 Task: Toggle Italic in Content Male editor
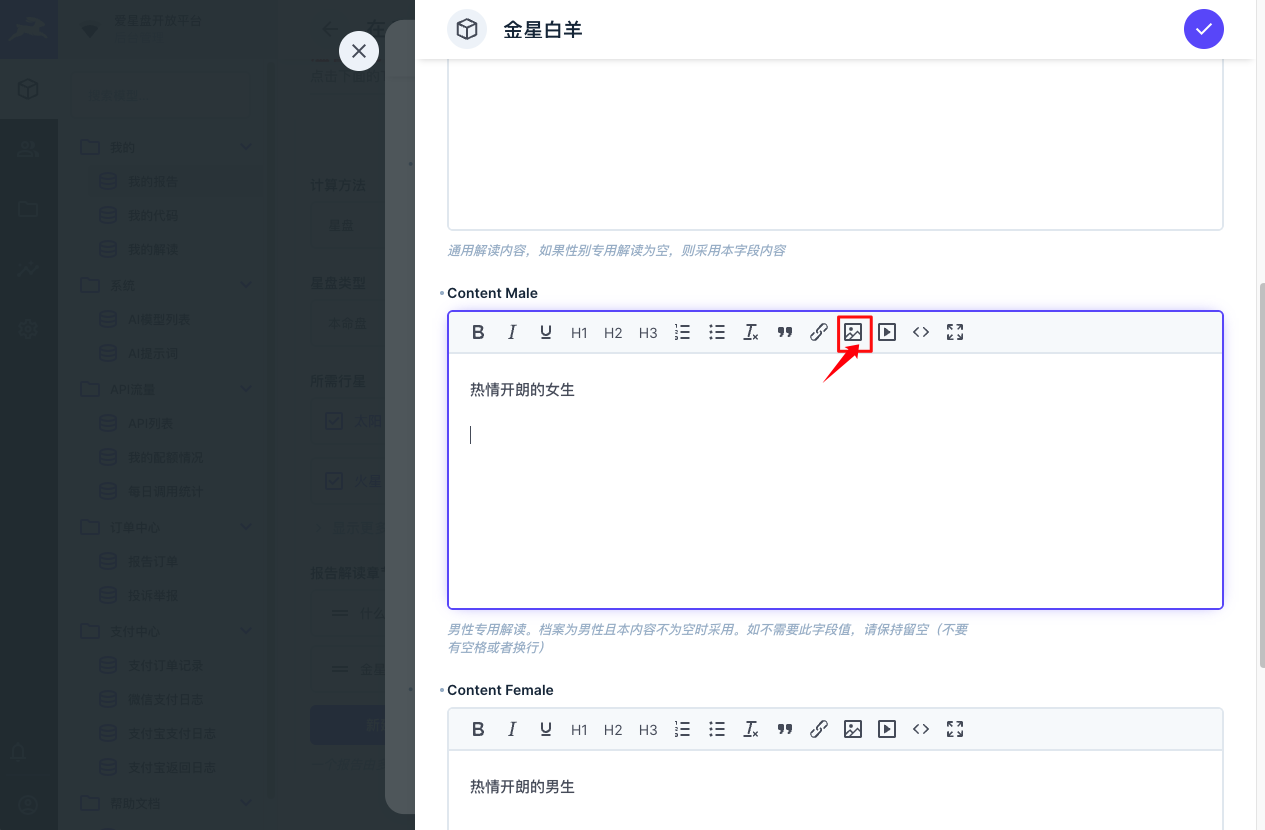pyautogui.click(x=512, y=332)
